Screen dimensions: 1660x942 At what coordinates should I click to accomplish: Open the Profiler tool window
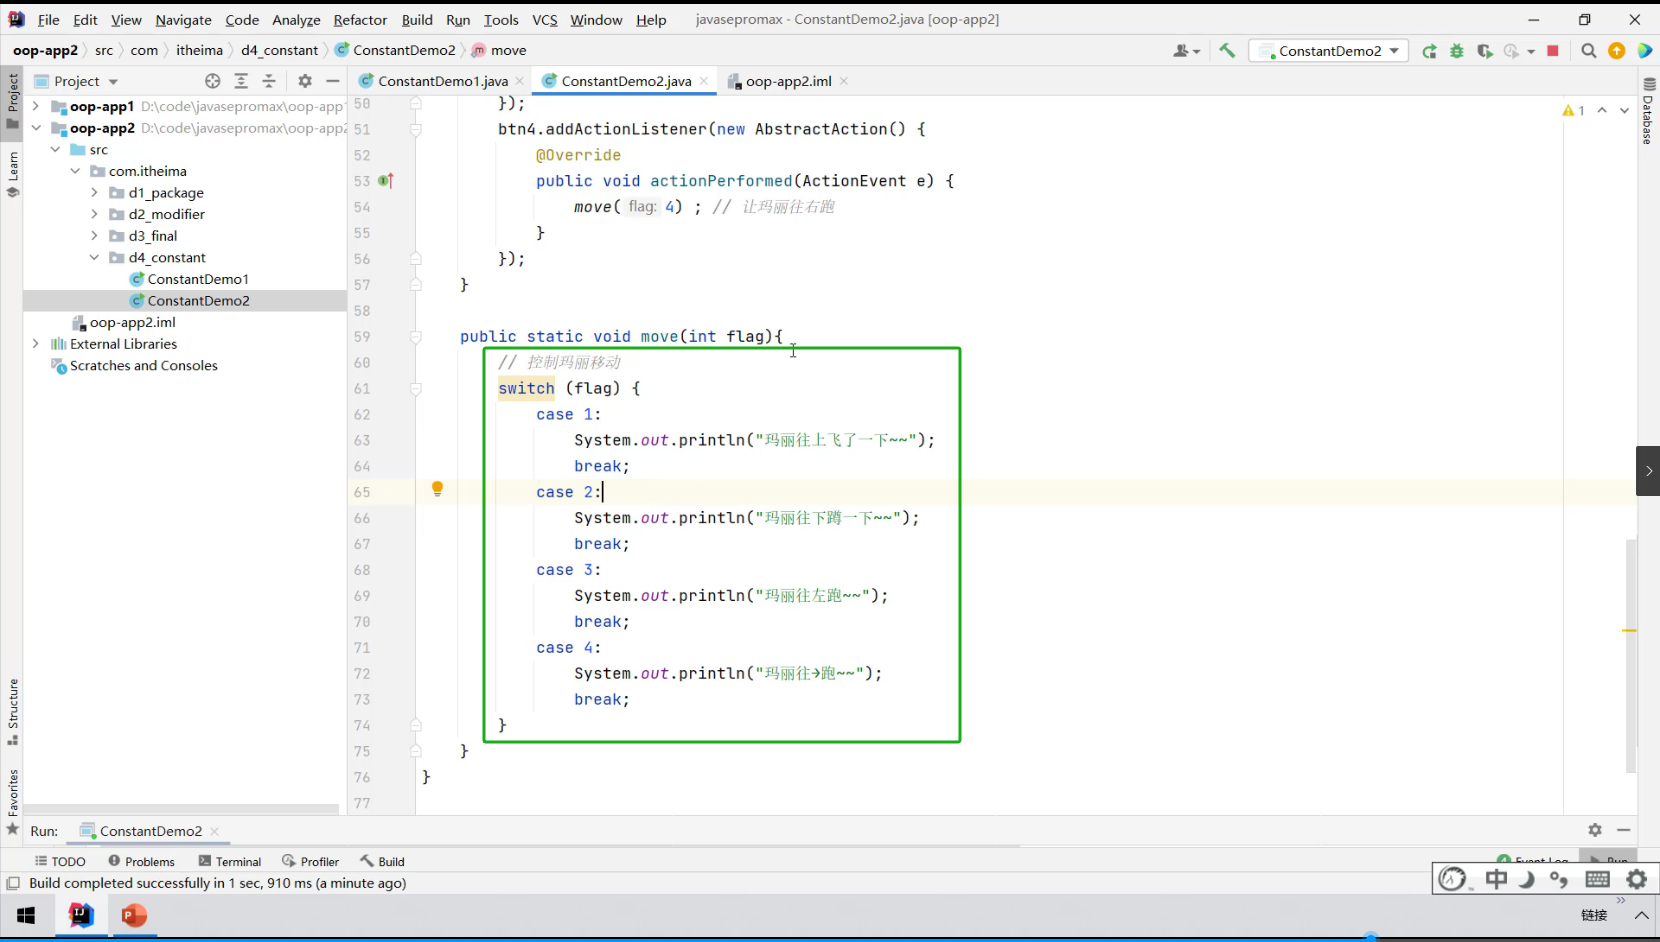[311, 861]
